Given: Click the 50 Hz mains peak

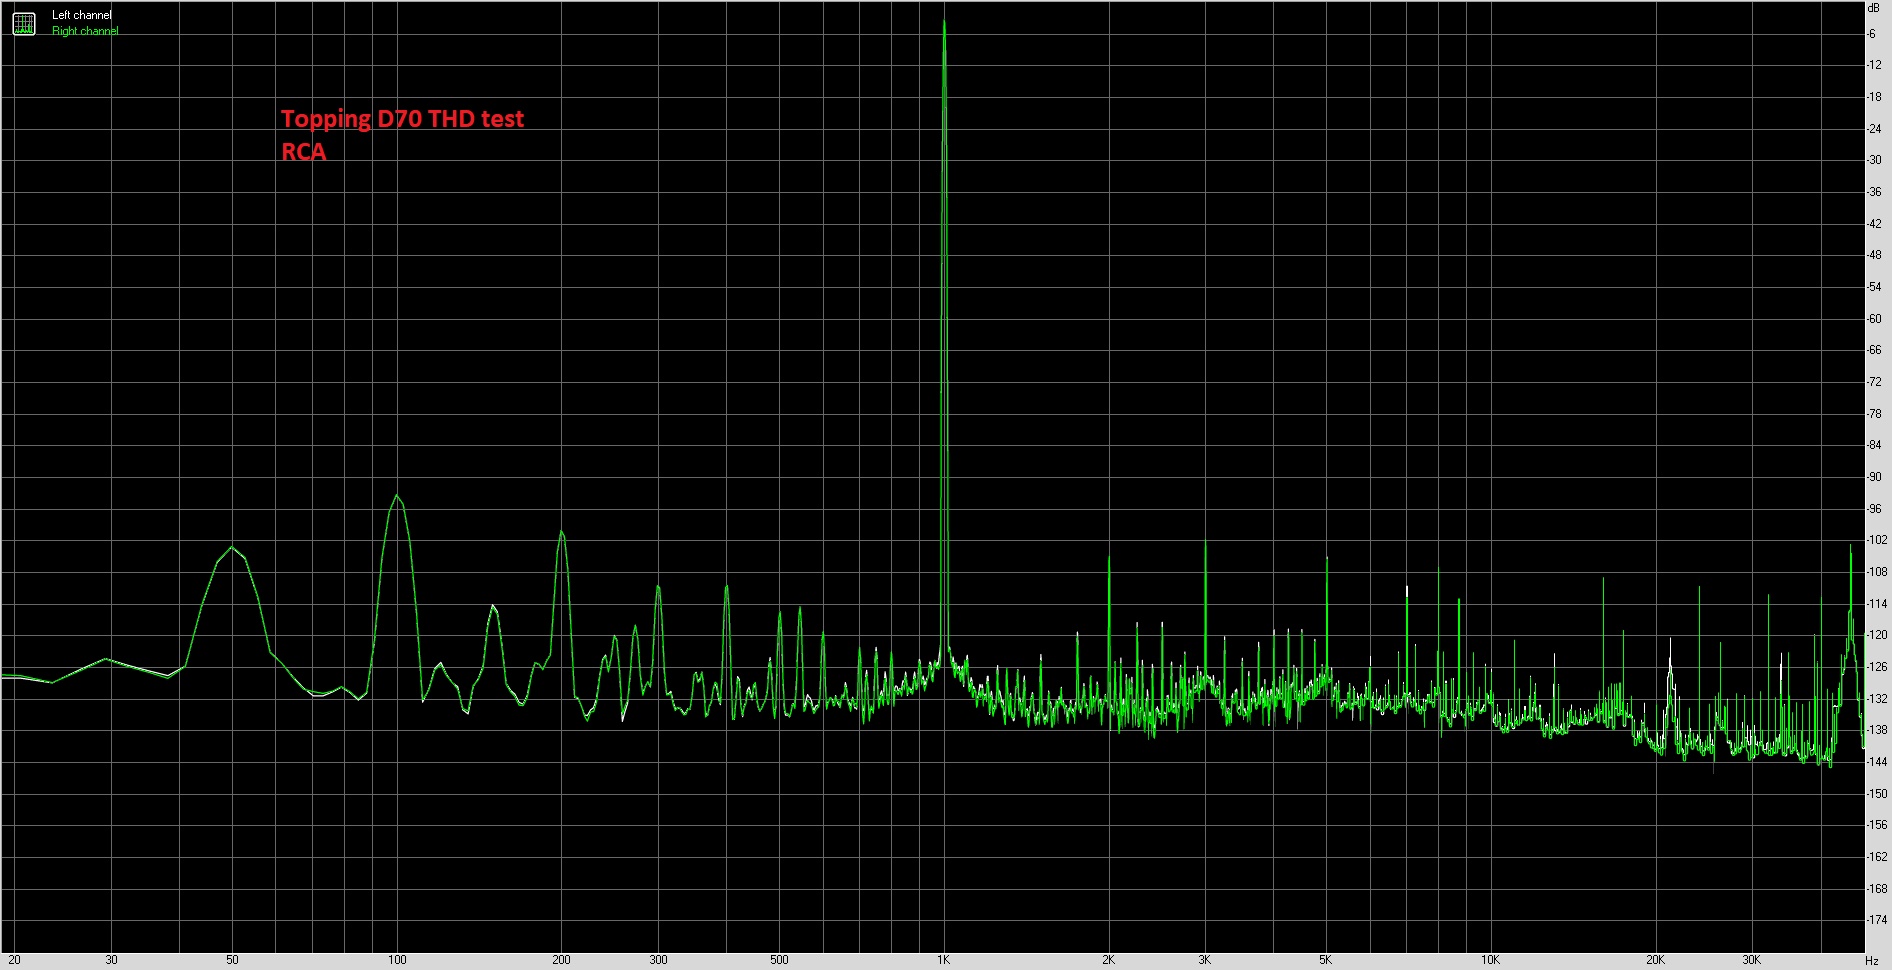Looking at the screenshot, I should [232, 548].
